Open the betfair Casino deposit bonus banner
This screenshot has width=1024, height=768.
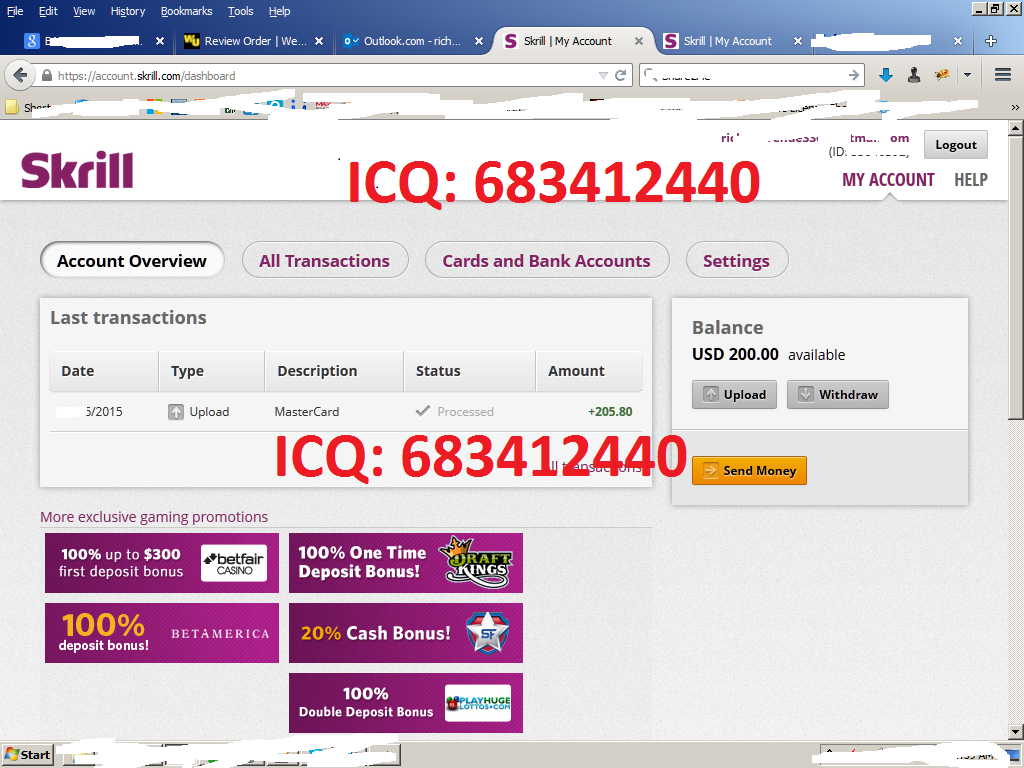[x=162, y=563]
